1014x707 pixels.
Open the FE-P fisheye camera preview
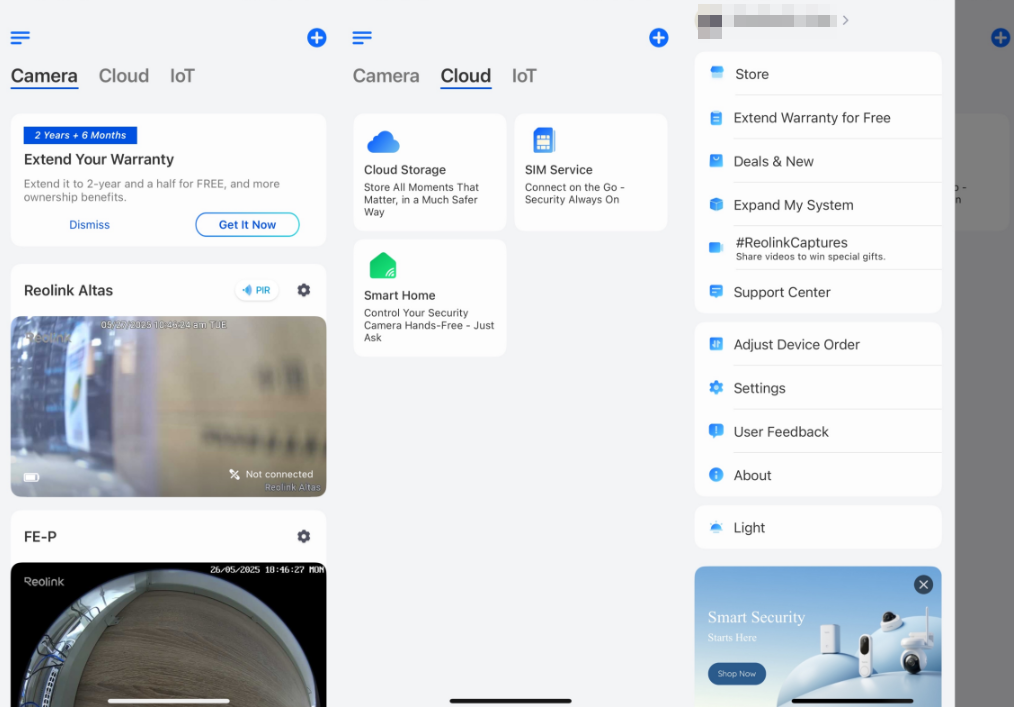pos(168,635)
